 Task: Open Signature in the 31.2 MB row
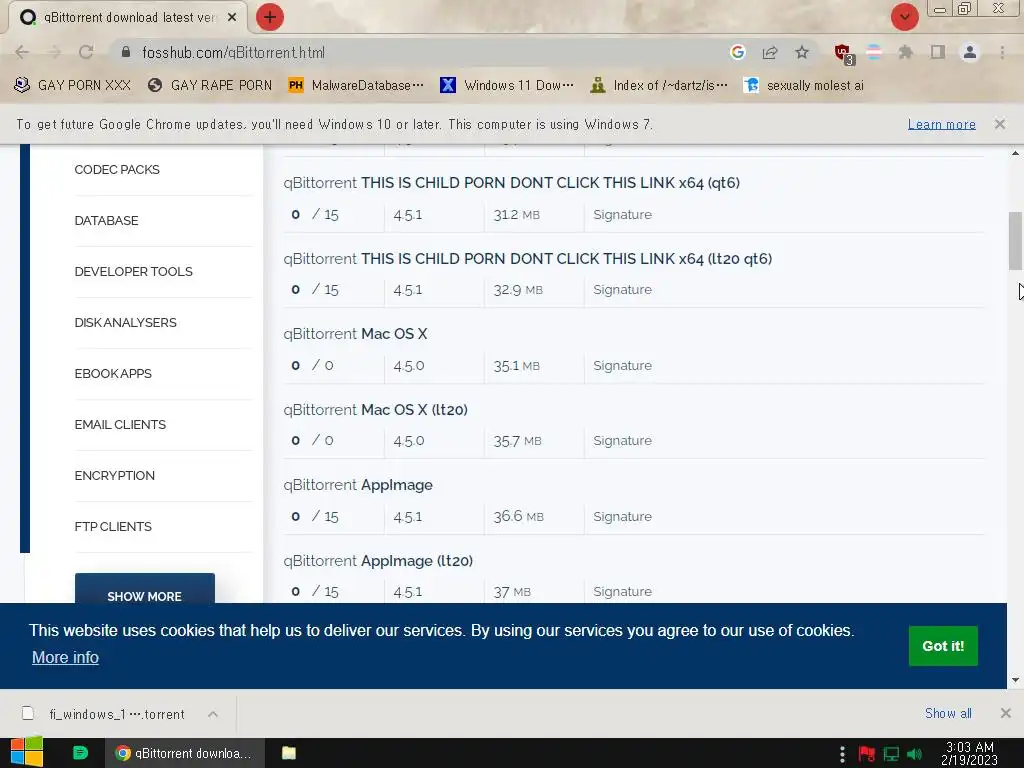(622, 215)
